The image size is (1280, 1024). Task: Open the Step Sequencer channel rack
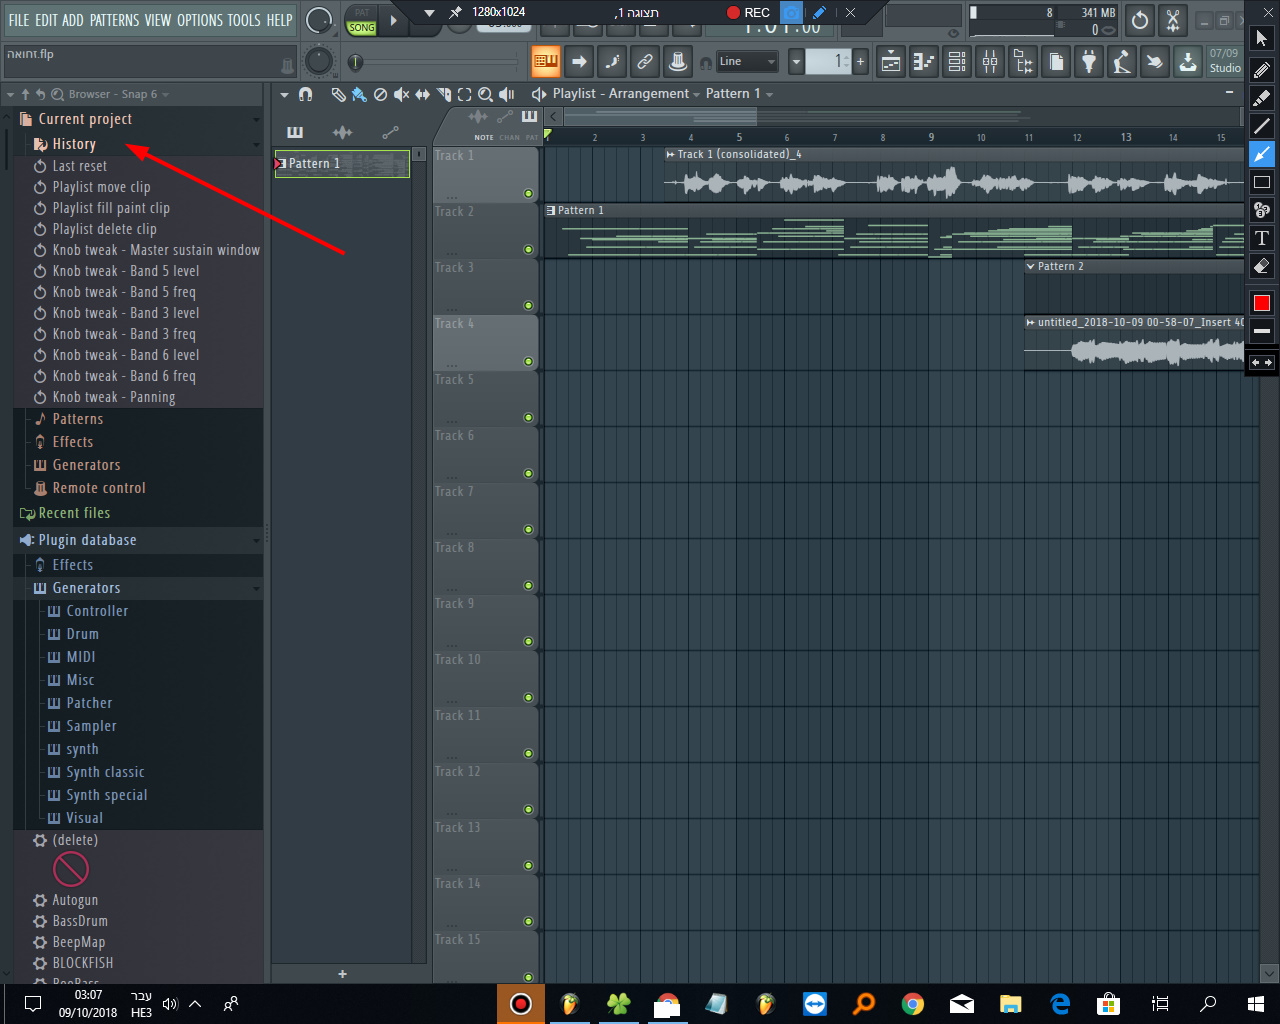pyautogui.click(x=957, y=62)
